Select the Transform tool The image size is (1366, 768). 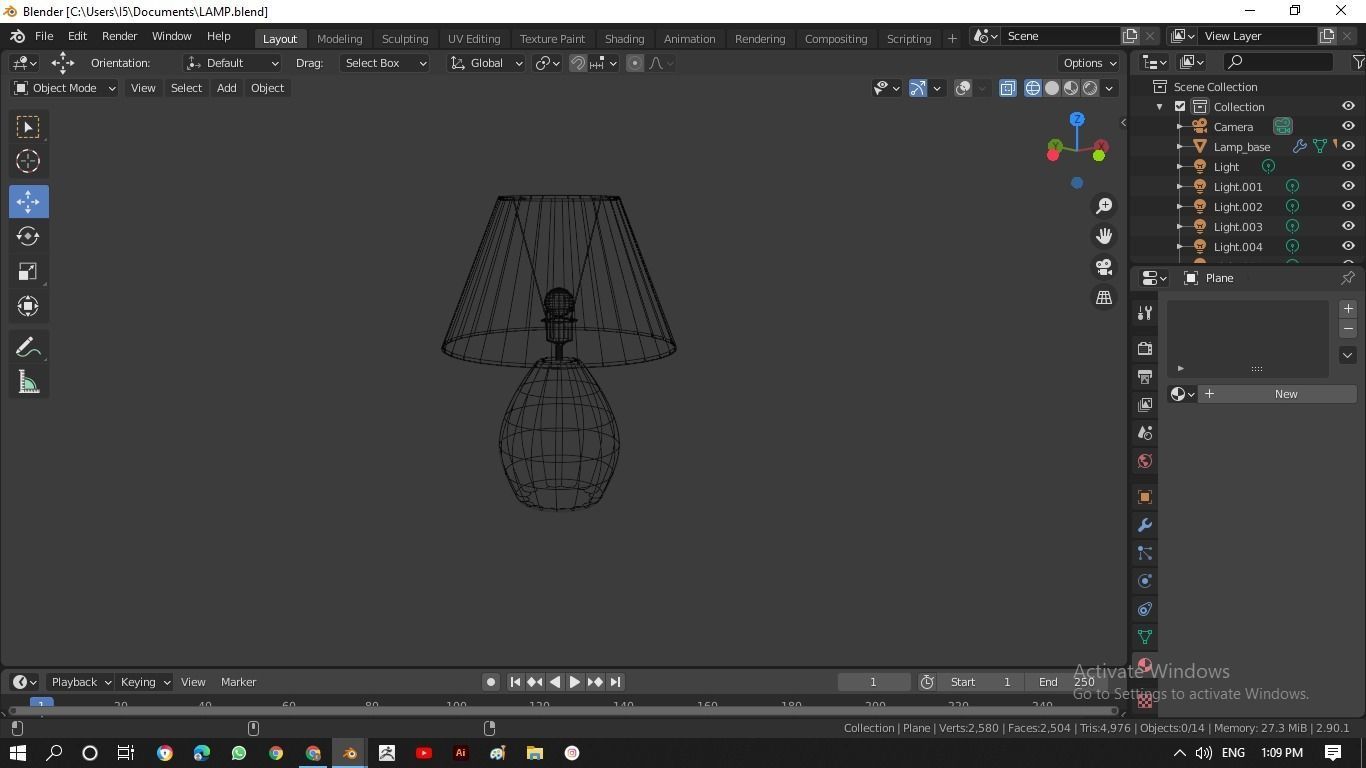28,306
